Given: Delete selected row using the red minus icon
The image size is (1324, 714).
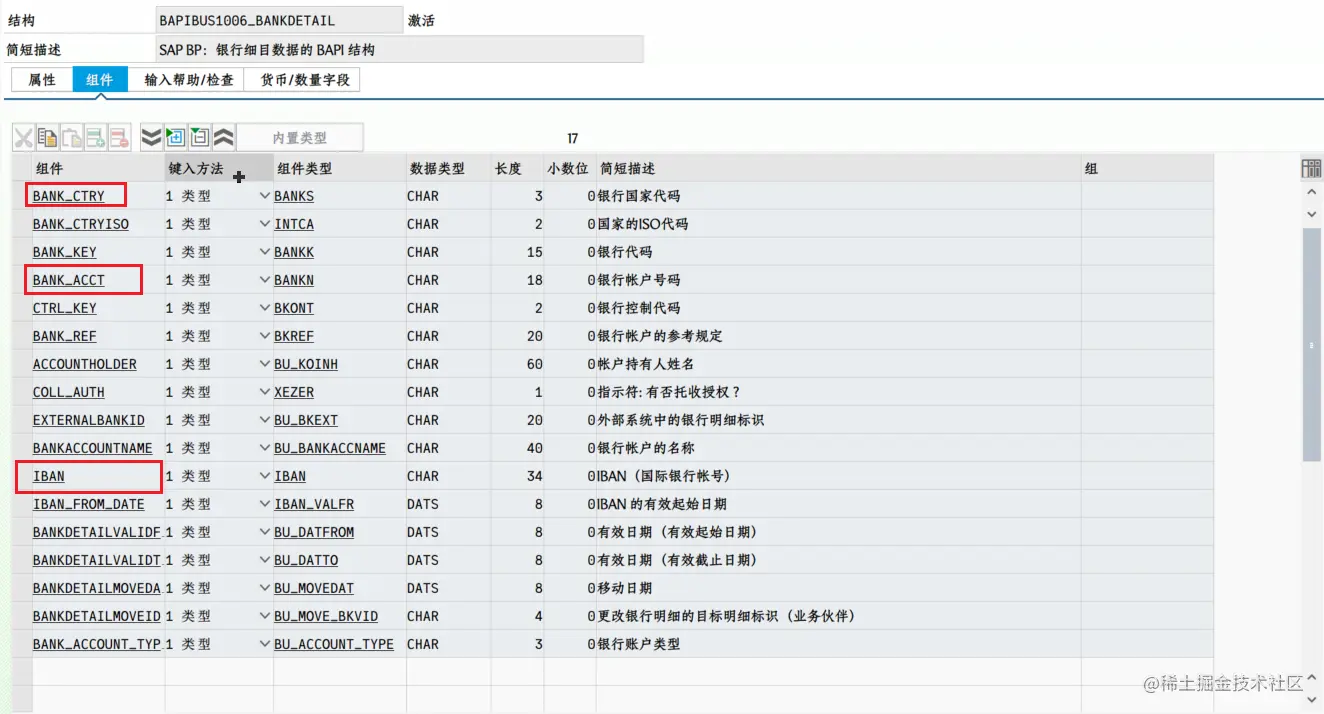Looking at the screenshot, I should (x=118, y=137).
